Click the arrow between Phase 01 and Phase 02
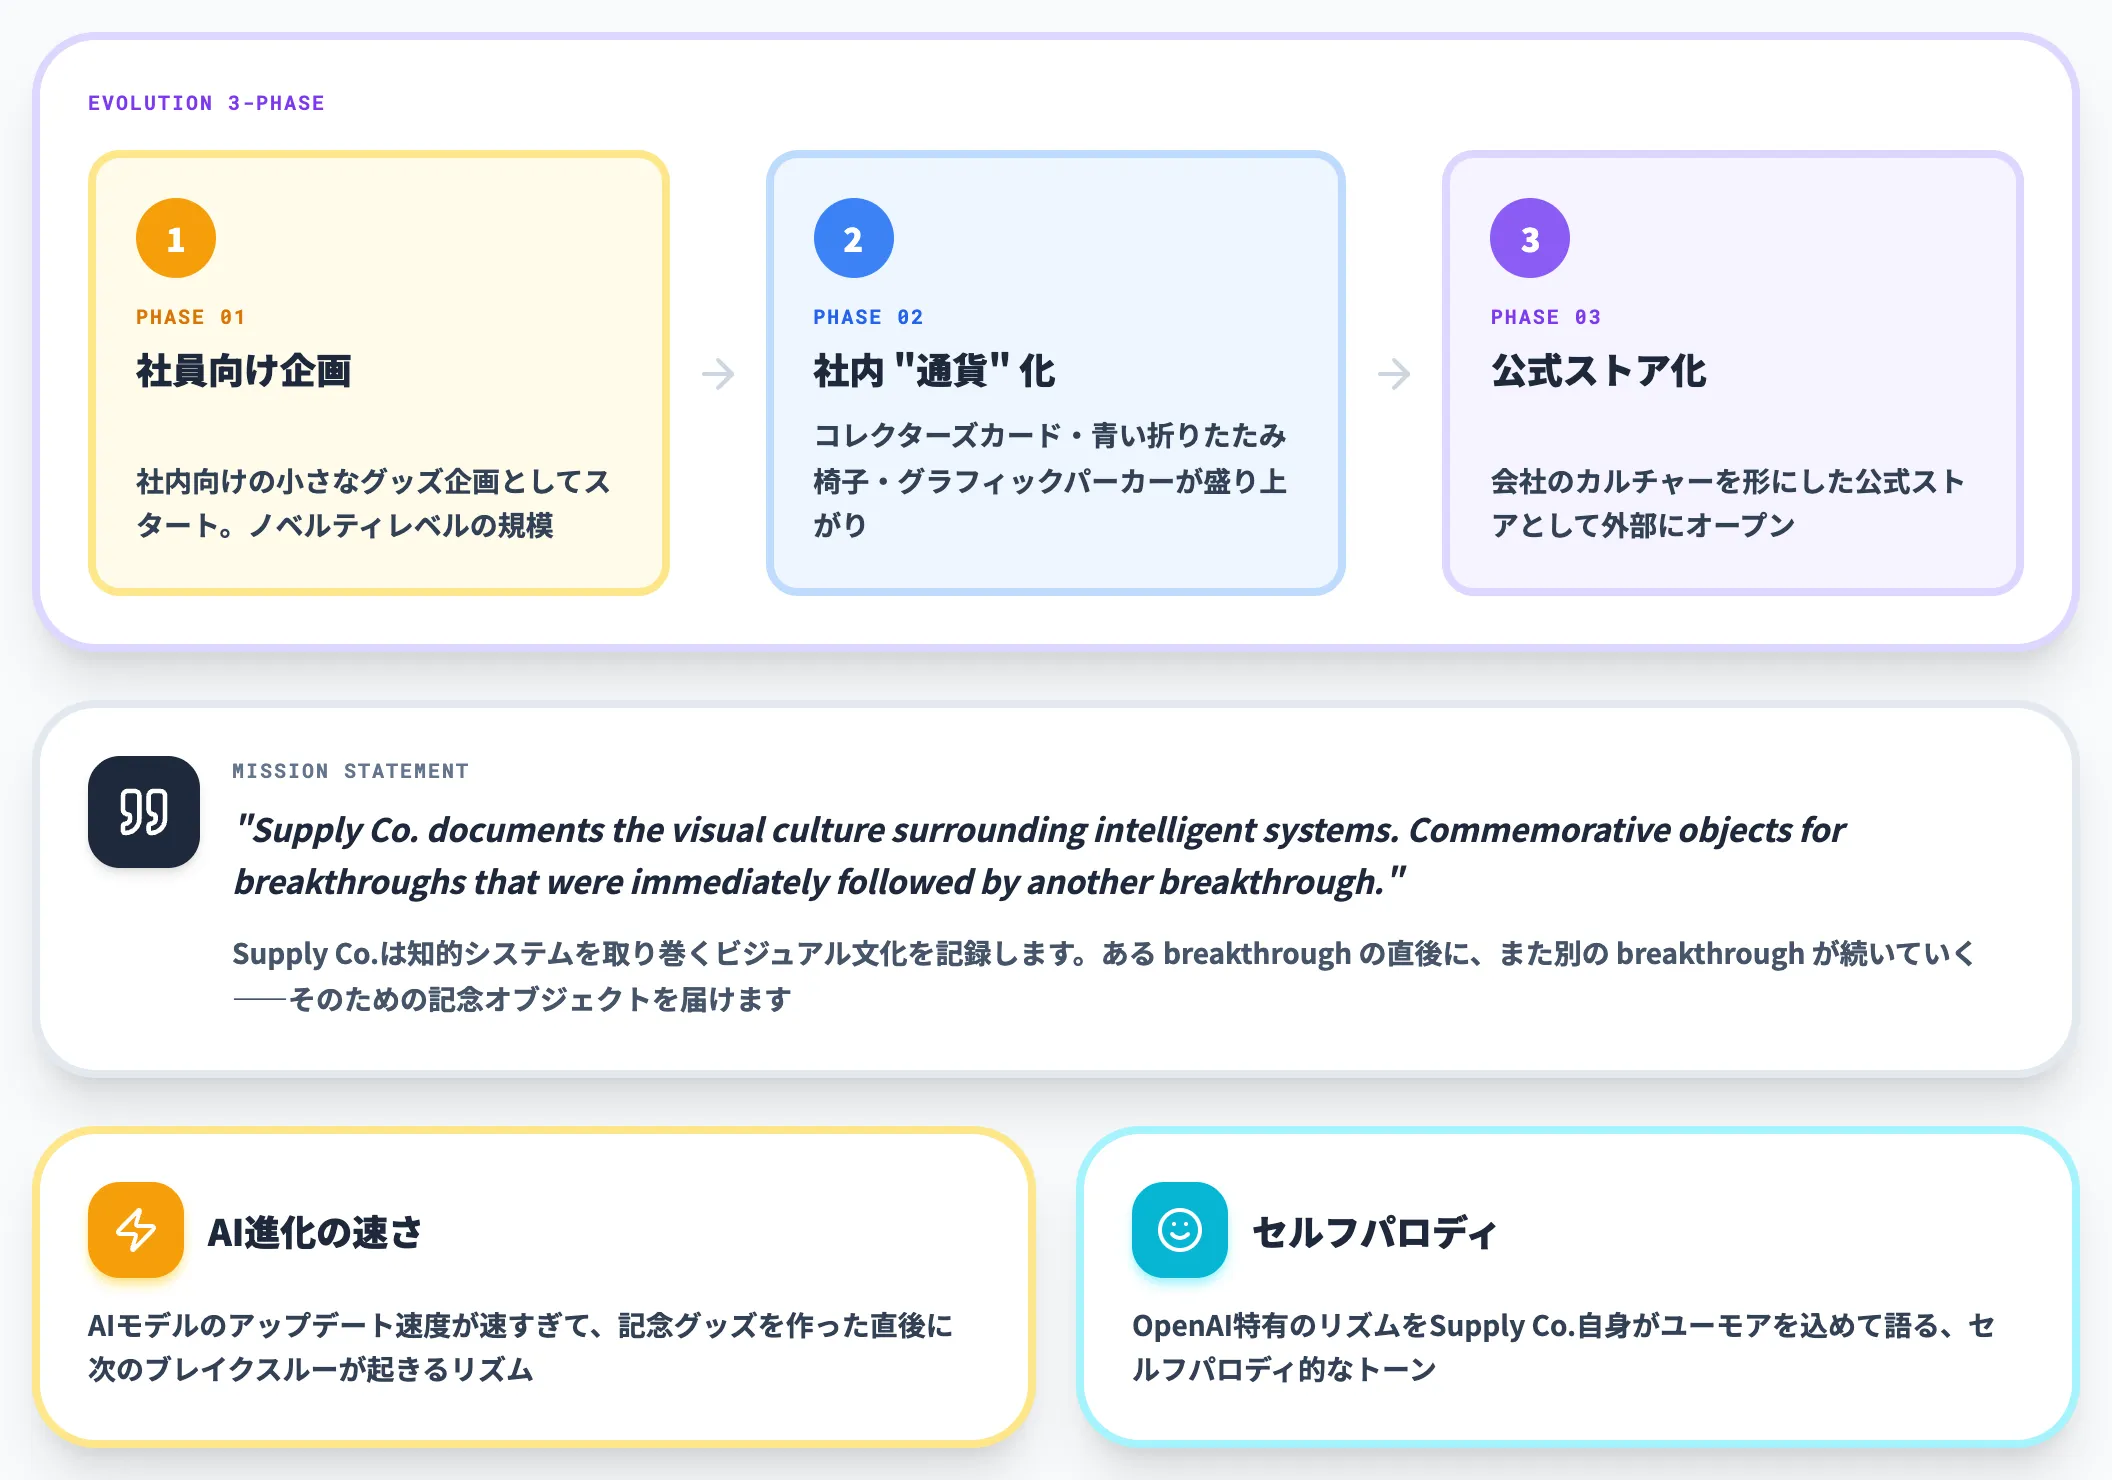2112x1480 pixels. point(718,374)
